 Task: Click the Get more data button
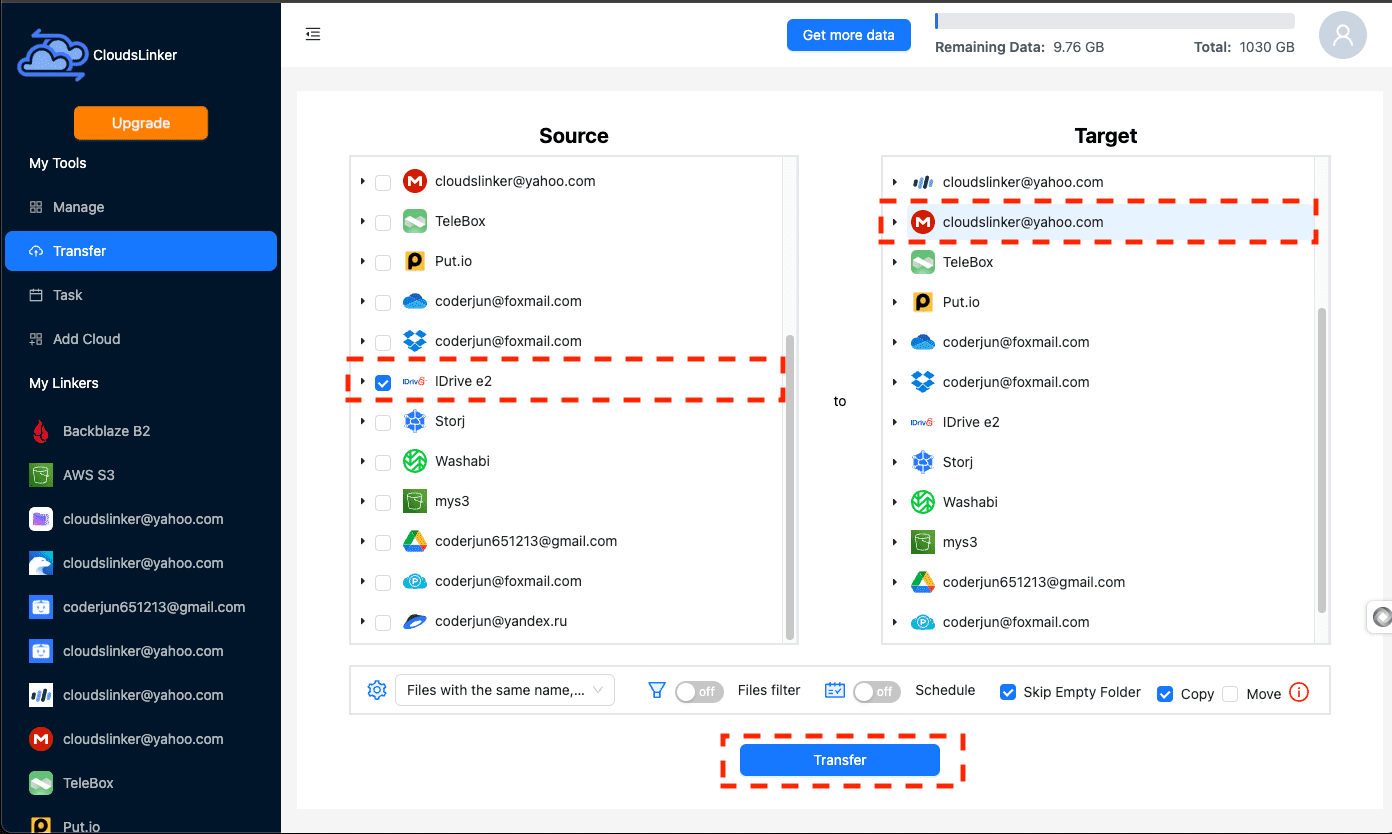[848, 35]
